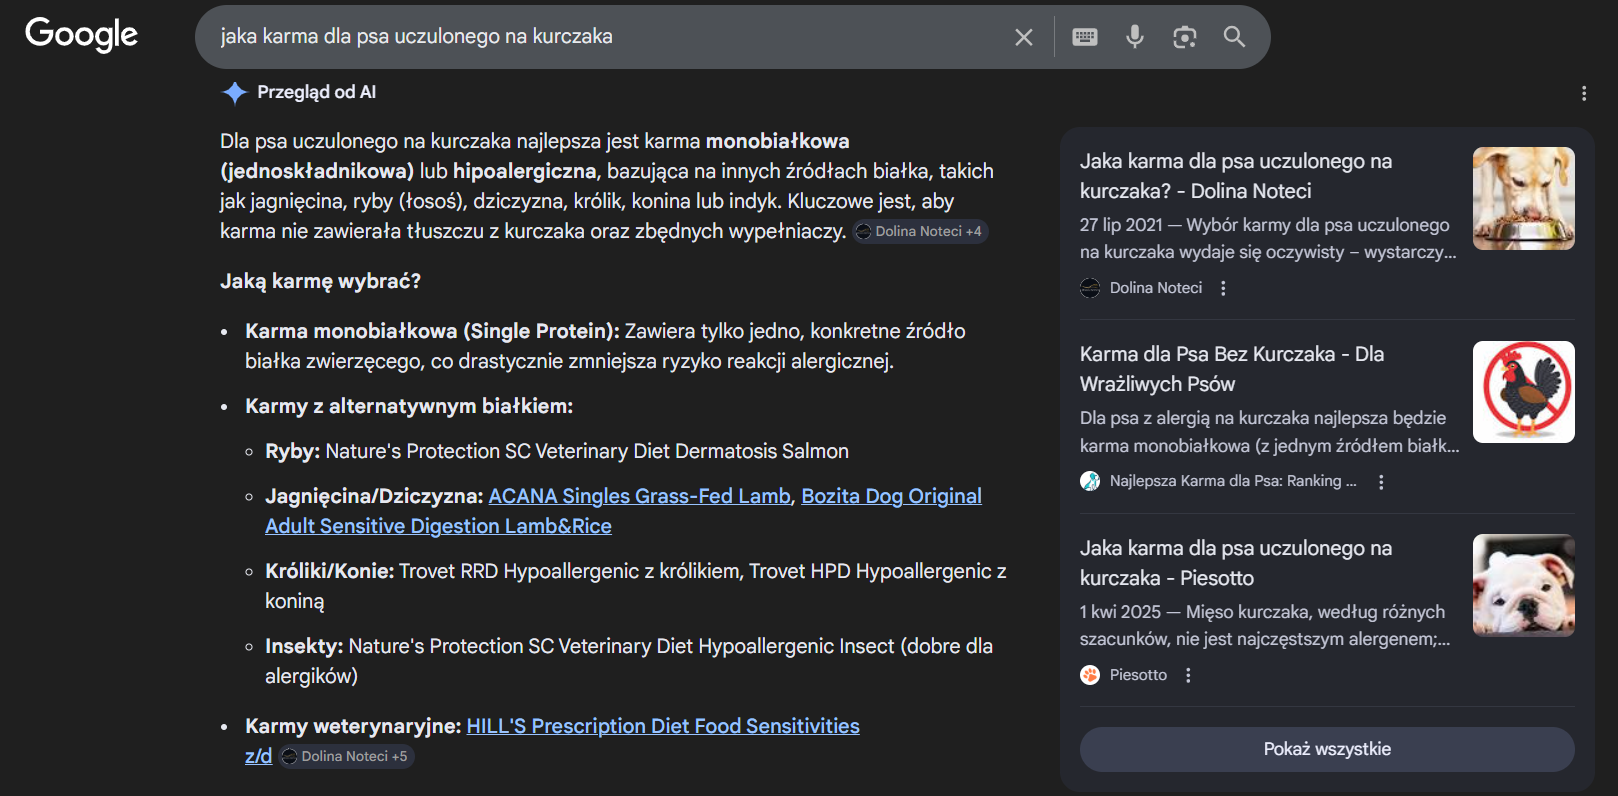Open the no-chicken sign thumbnail
Viewport: 1618px width, 796px height.
[x=1524, y=392]
